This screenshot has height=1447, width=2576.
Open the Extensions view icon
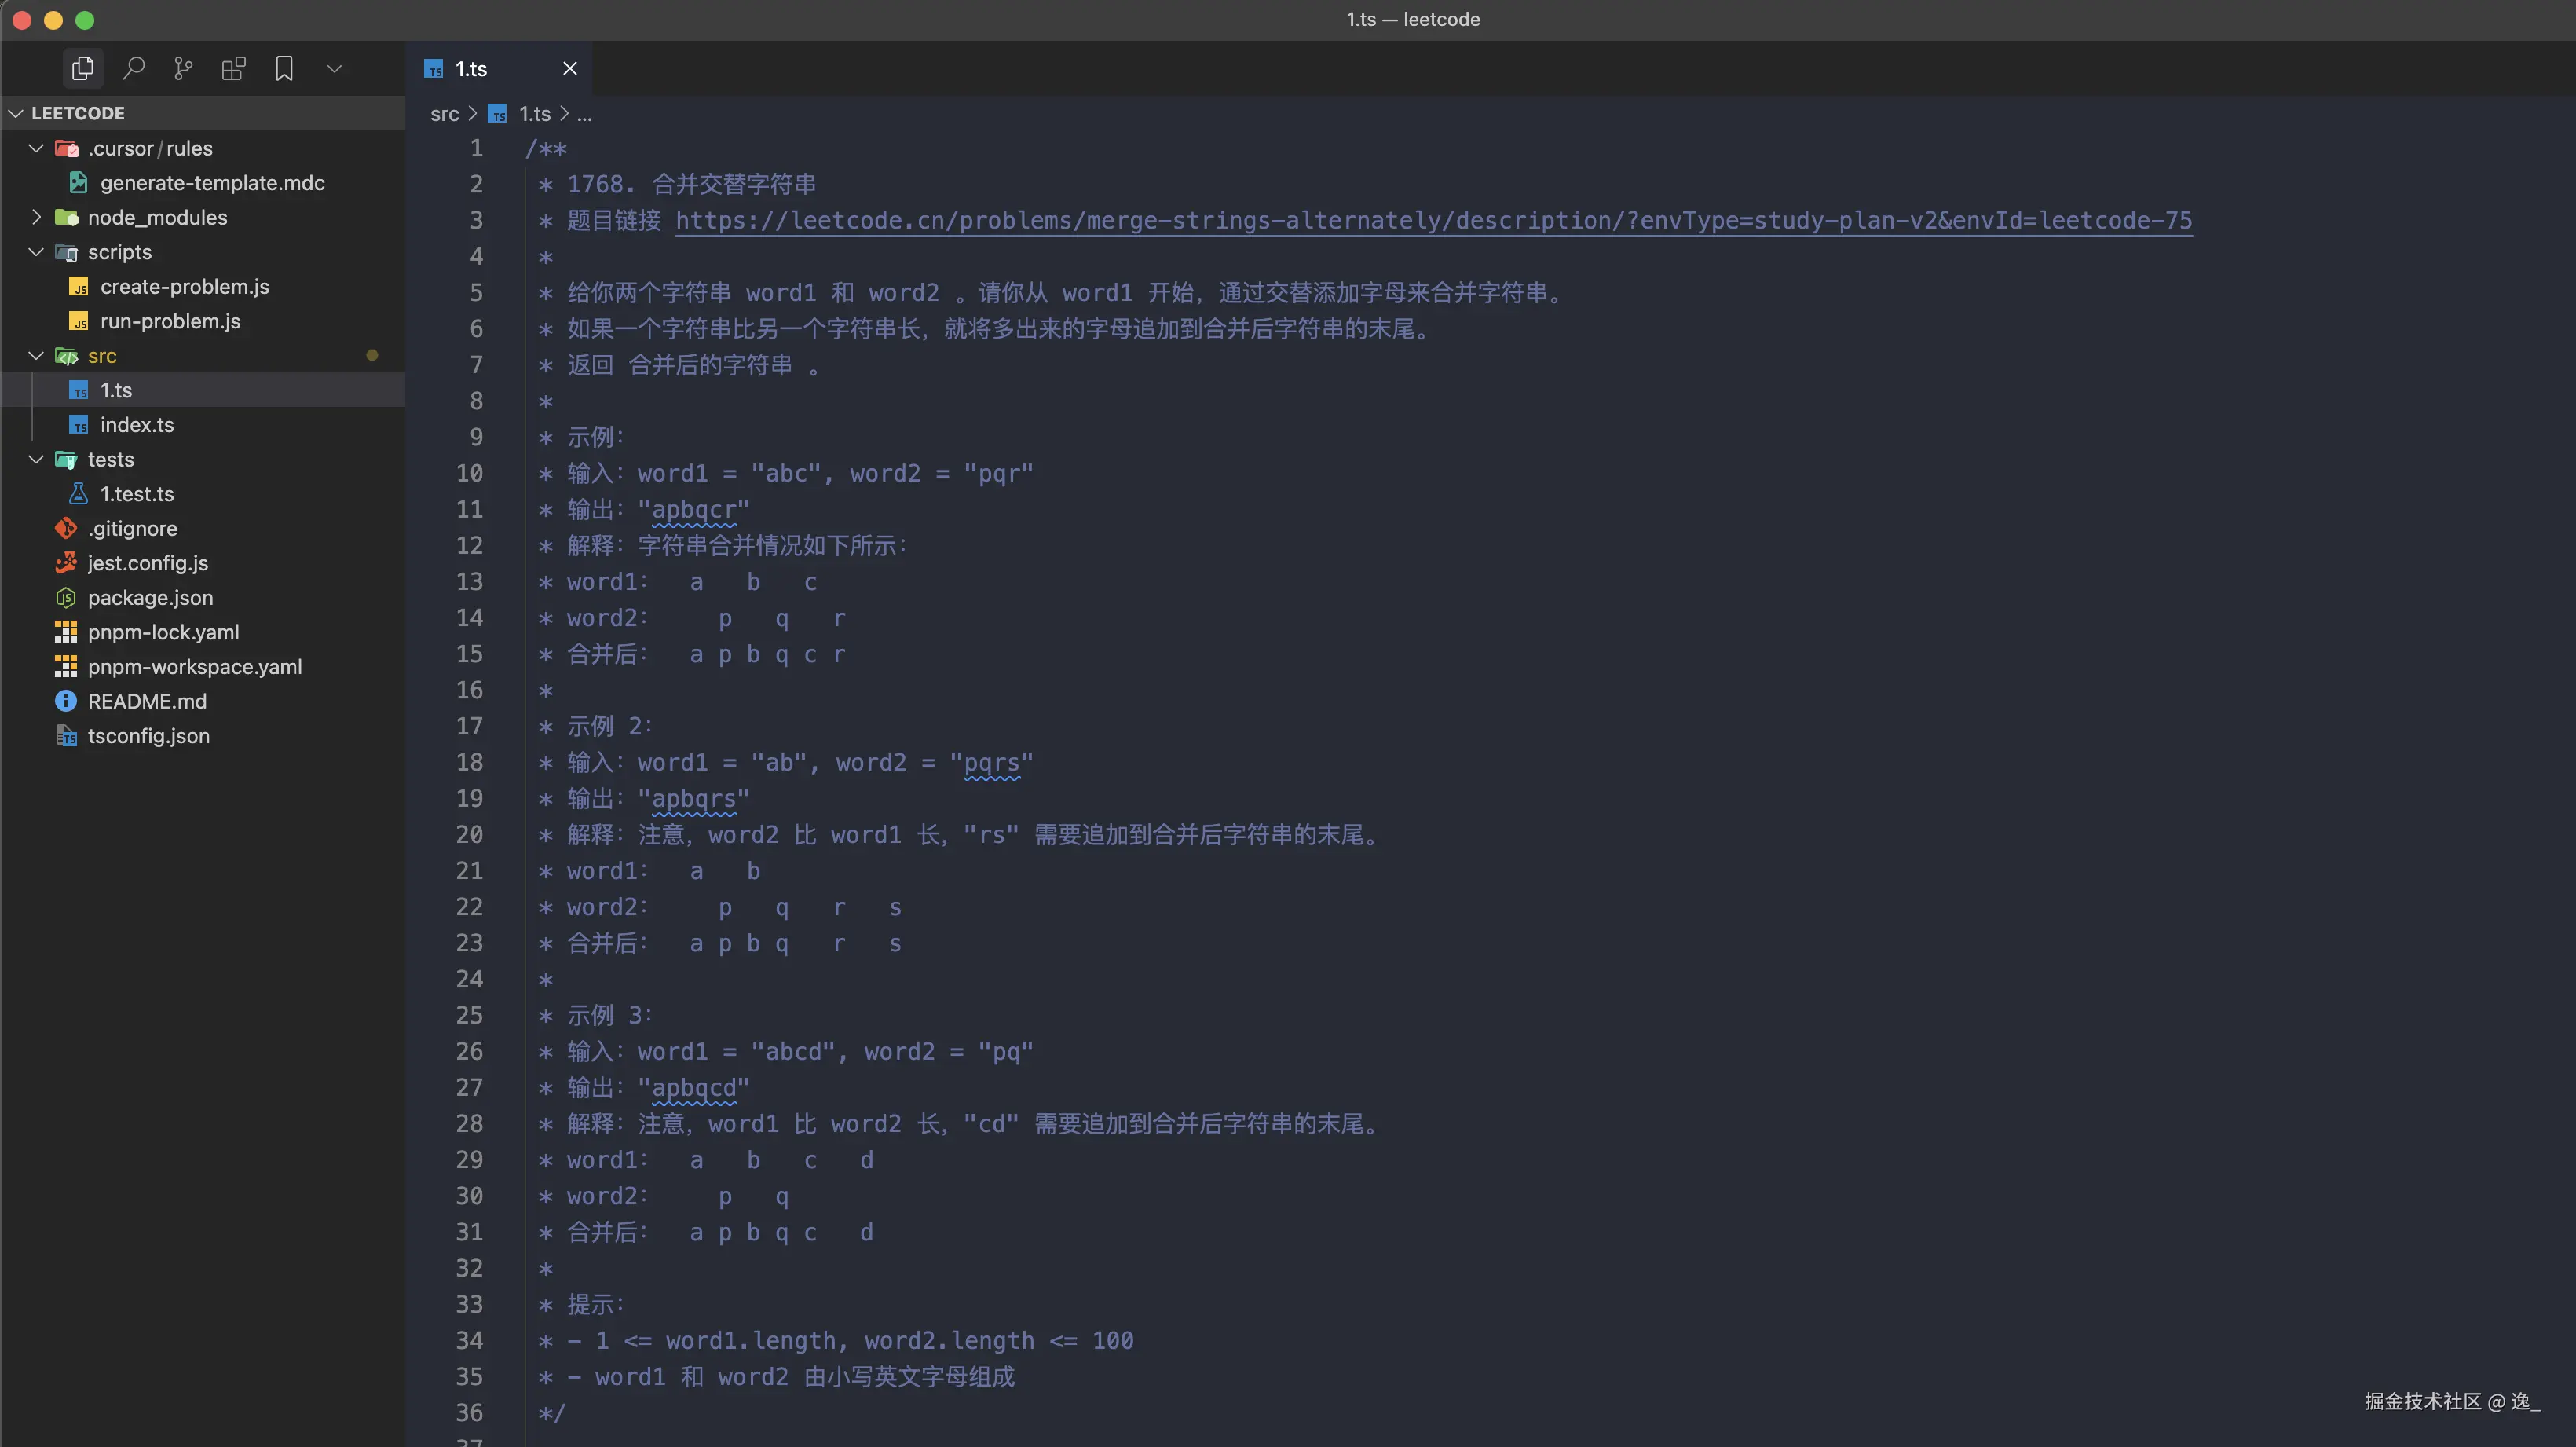[x=233, y=68]
